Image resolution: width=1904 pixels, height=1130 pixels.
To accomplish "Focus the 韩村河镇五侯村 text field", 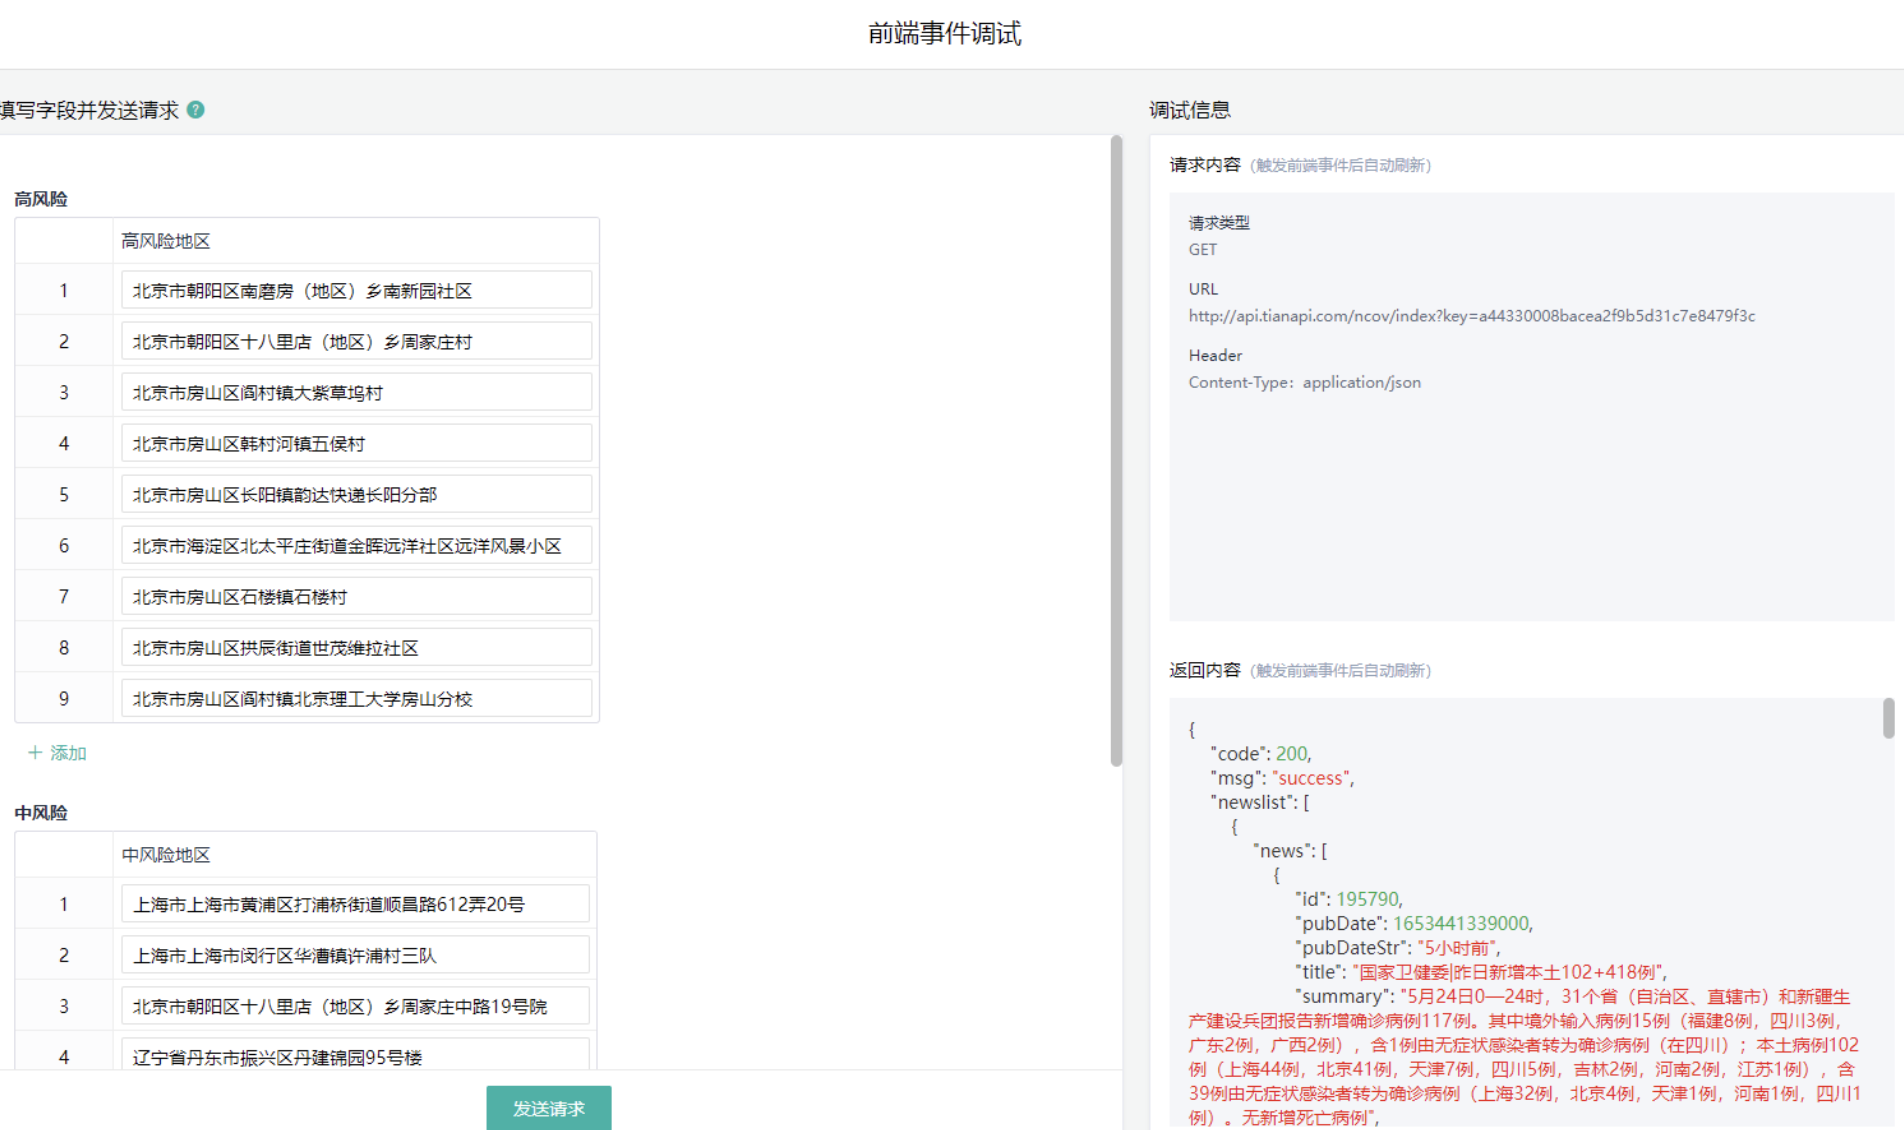I will pyautogui.click(x=356, y=444).
